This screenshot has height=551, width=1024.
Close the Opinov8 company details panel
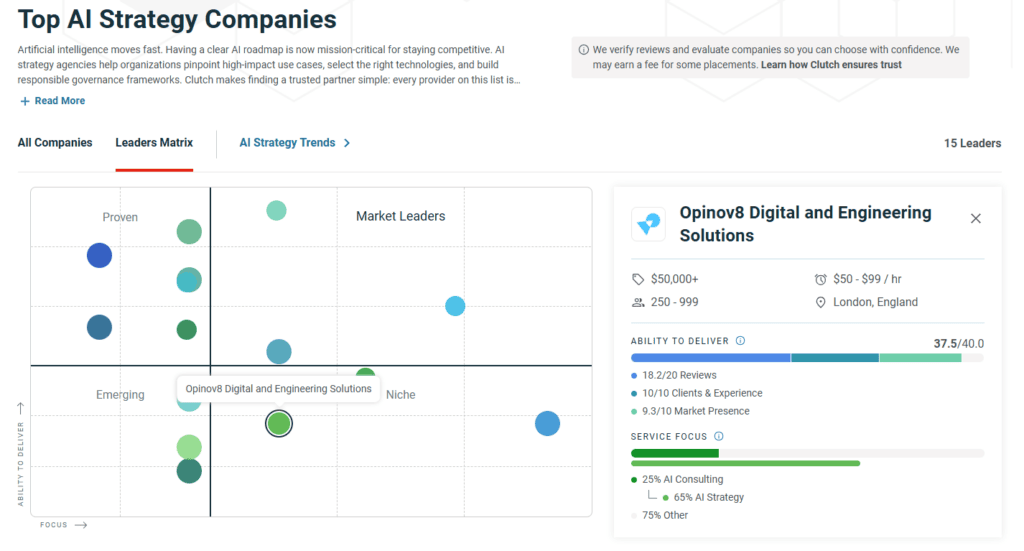coord(975,219)
